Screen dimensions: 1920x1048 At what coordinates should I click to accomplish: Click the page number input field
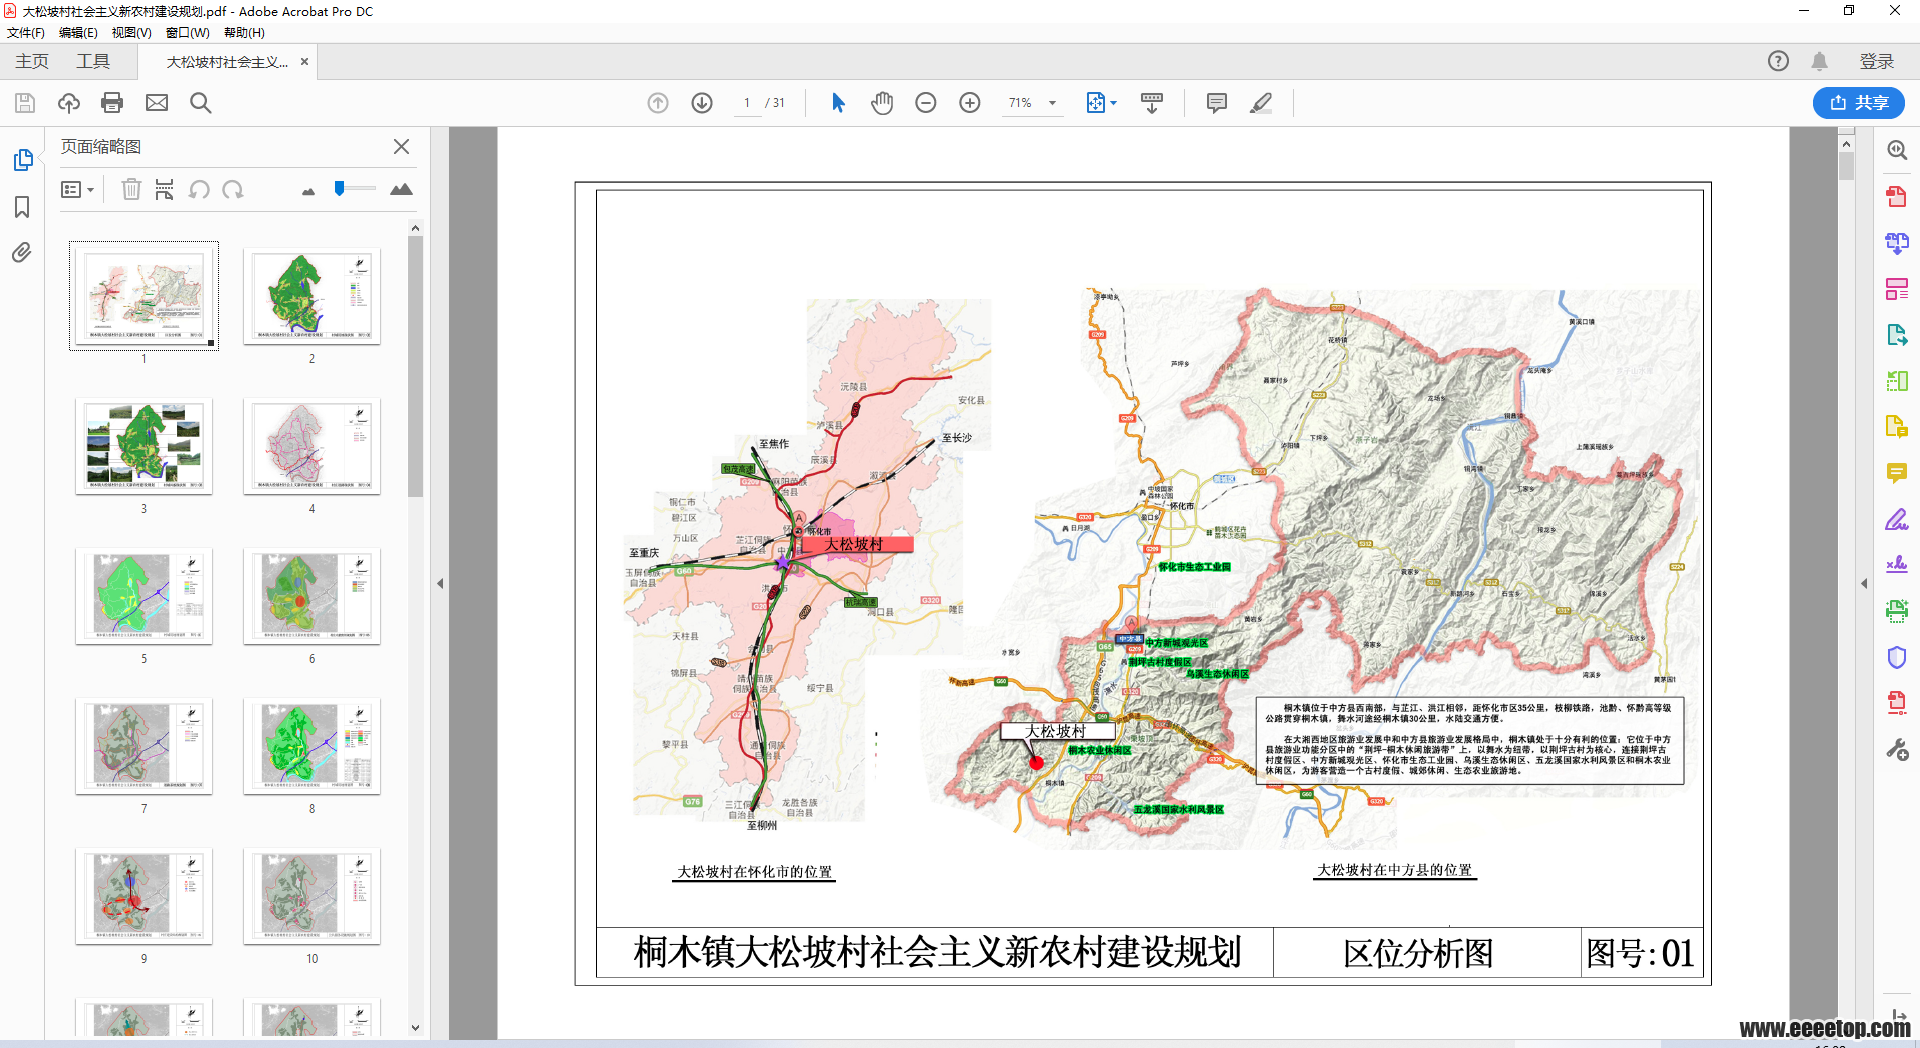point(747,103)
